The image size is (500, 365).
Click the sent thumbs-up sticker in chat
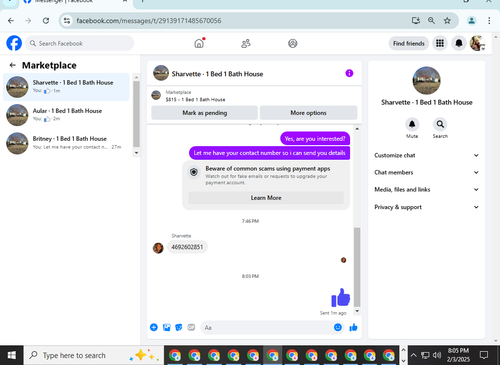pos(340,297)
